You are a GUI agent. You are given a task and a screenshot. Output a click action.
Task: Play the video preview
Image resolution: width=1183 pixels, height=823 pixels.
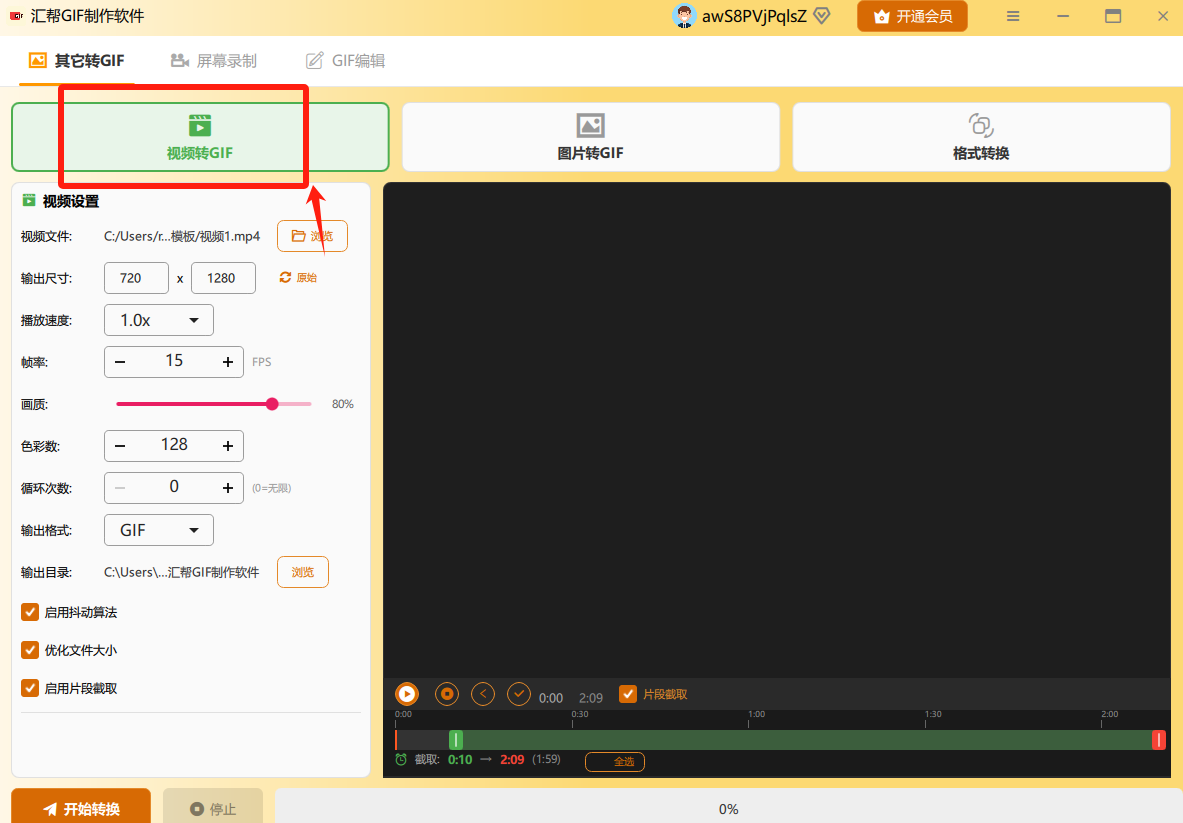407,694
